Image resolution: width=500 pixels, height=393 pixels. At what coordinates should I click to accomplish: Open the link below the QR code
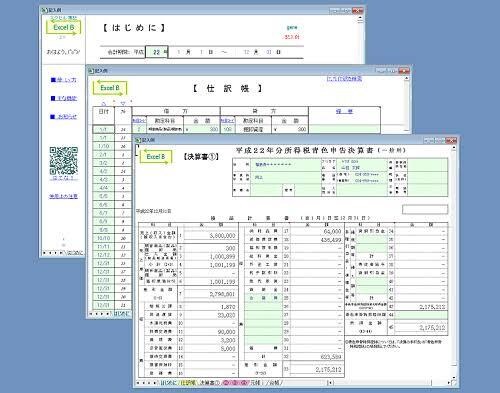pyautogui.click(x=64, y=178)
